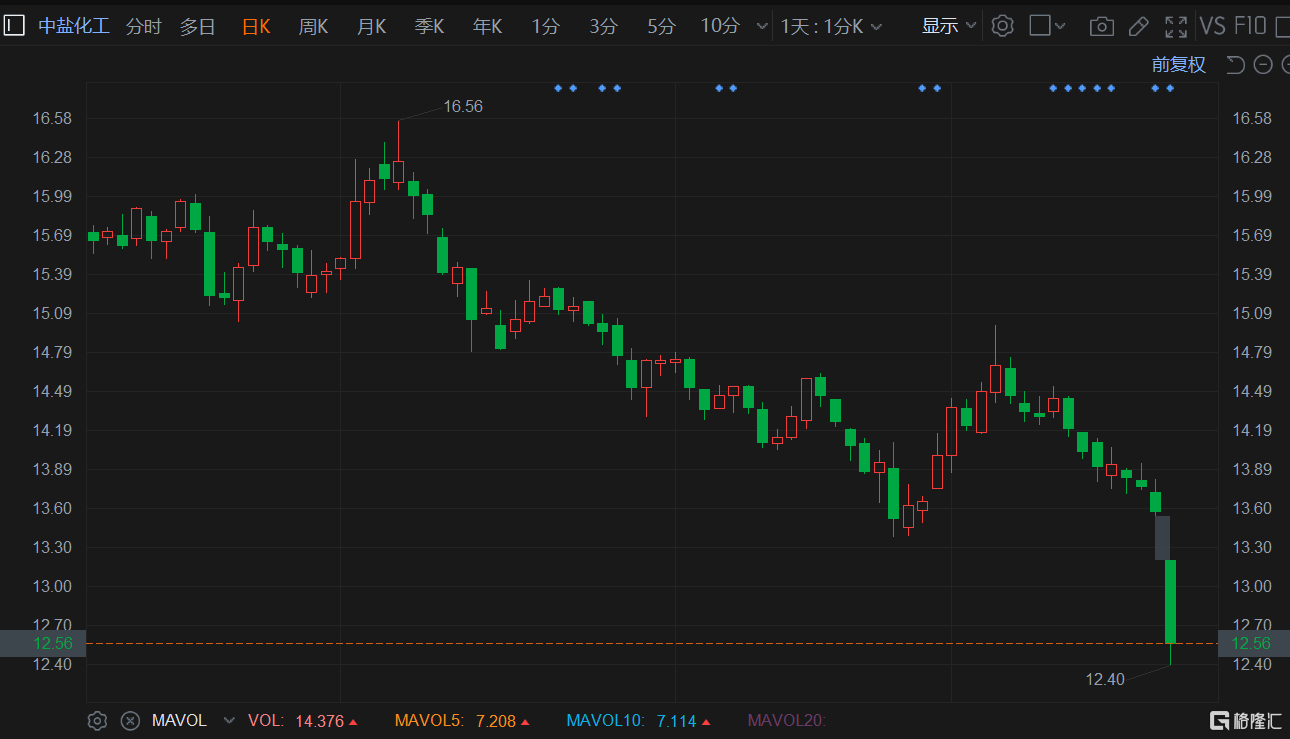The width and height of the screenshot is (1290, 739).
Task: Select the last long green candlestick
Action: (1170, 601)
